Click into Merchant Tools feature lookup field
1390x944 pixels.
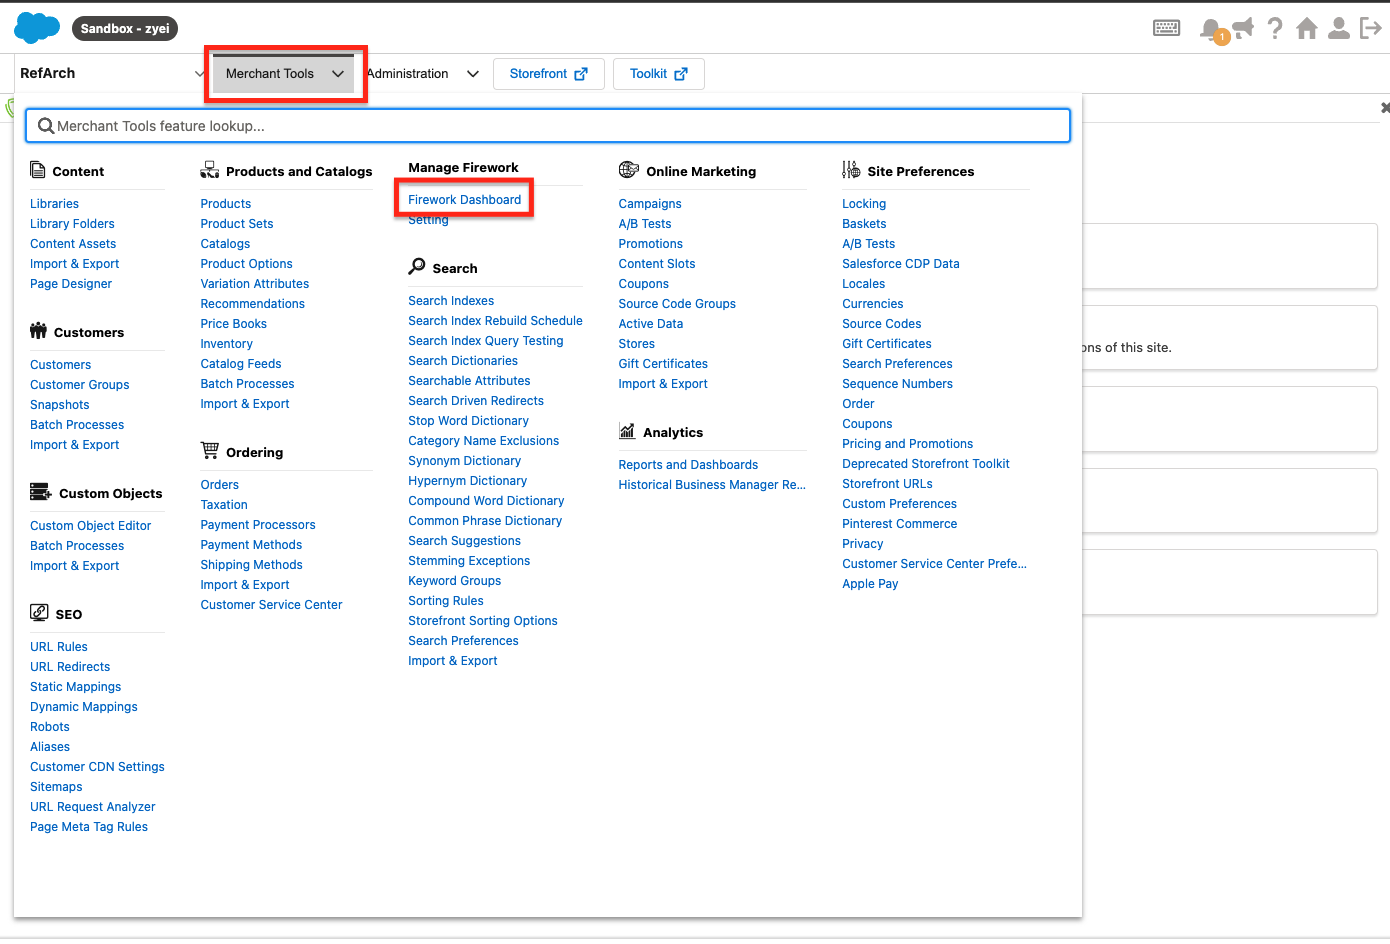548,126
